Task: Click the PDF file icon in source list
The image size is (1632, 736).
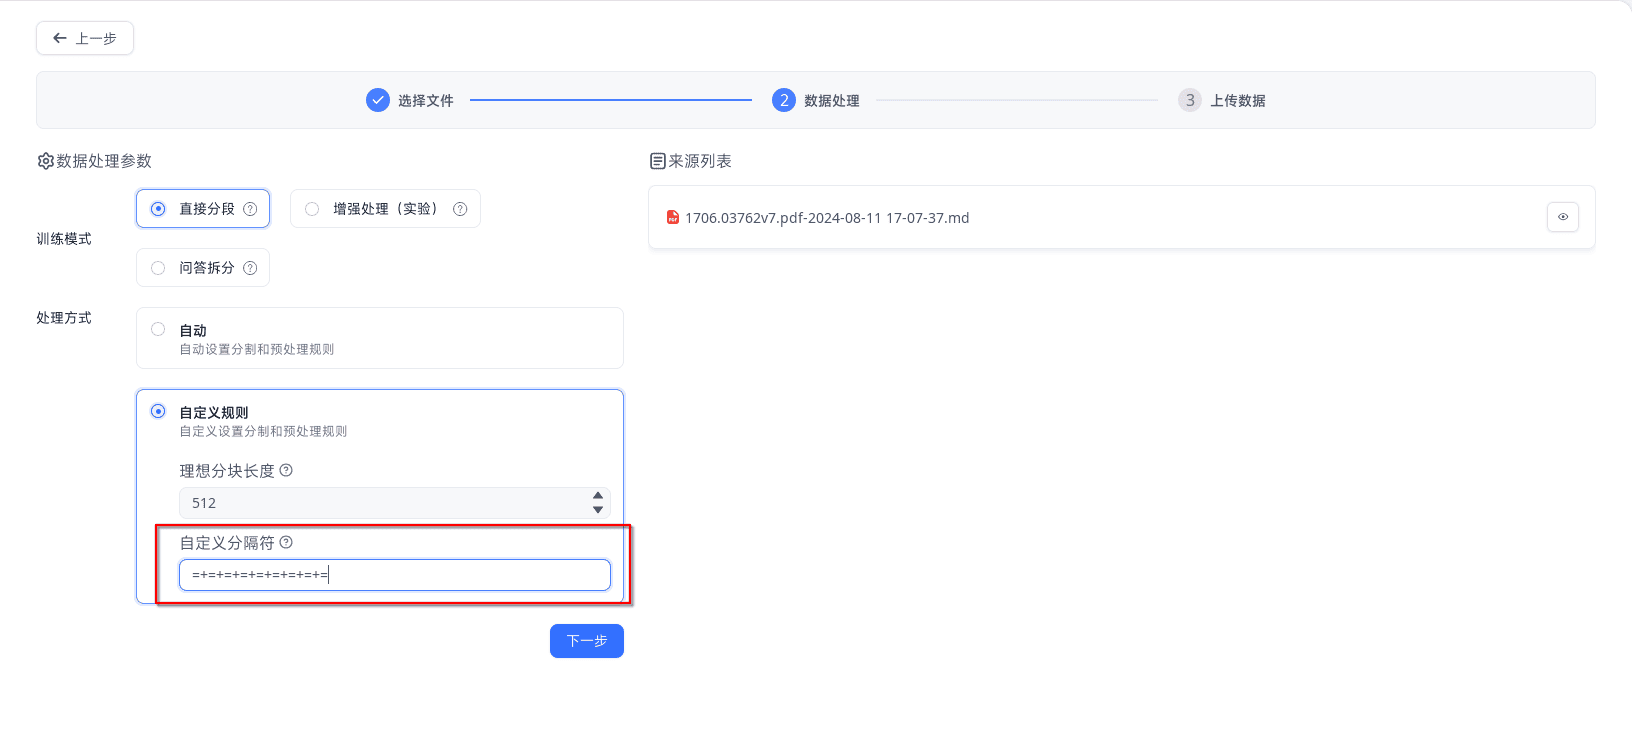Action: [673, 217]
